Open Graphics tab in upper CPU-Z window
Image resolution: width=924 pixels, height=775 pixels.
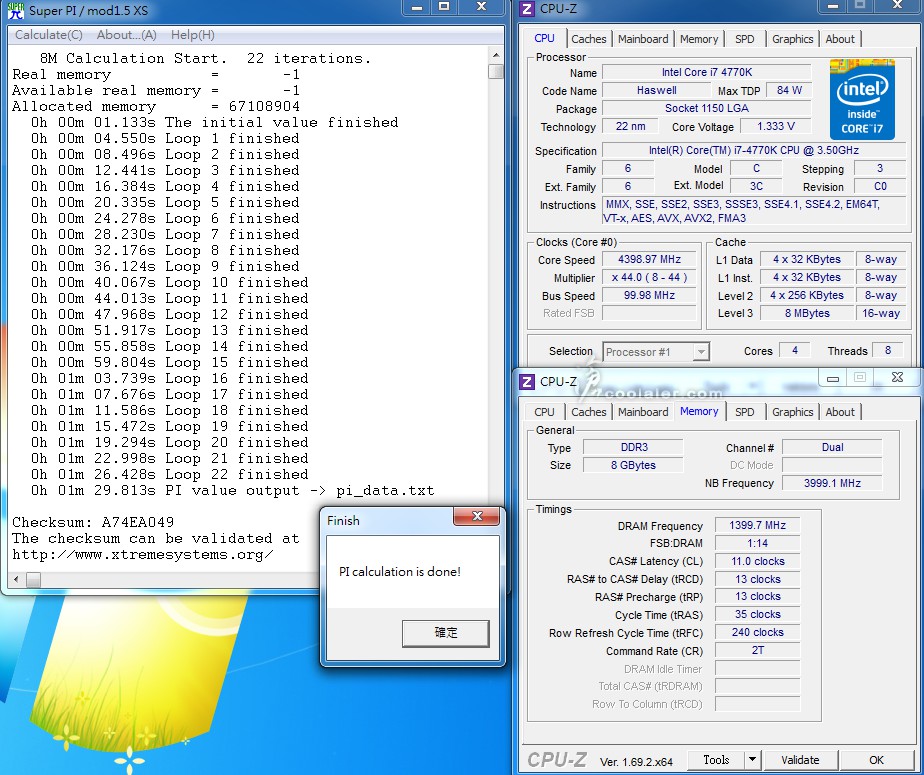tap(793, 39)
